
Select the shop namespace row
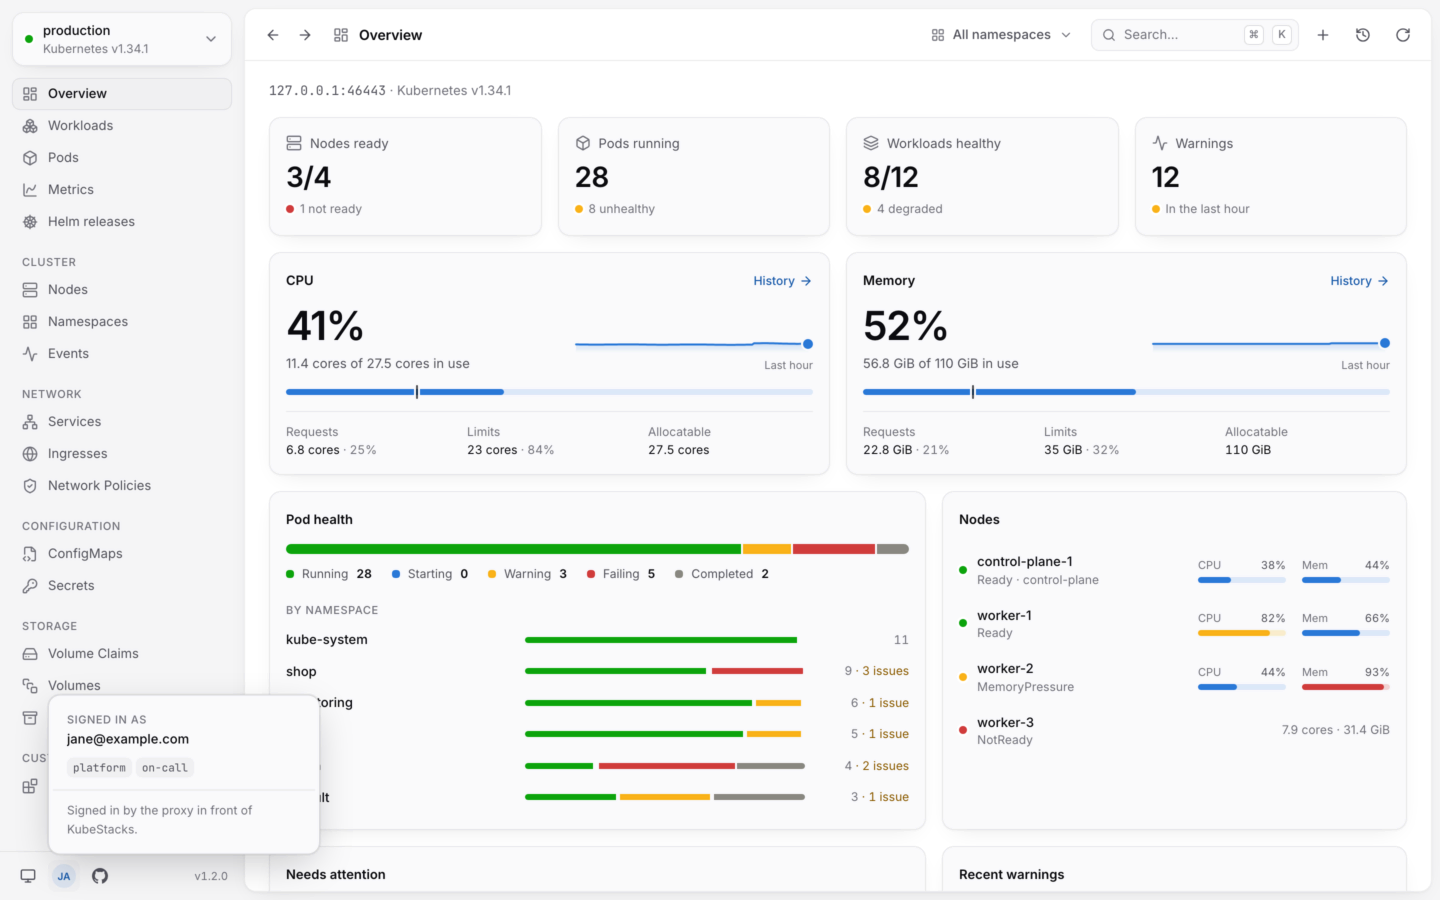pyautogui.click(x=597, y=671)
